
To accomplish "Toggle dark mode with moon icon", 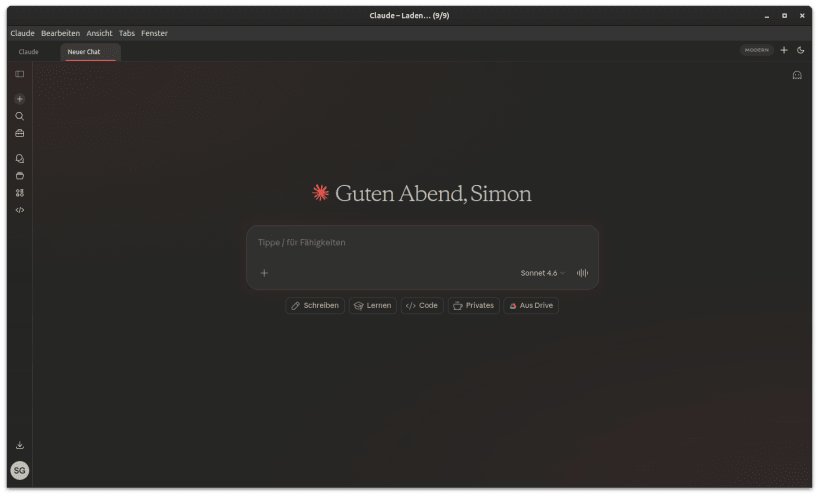I will (x=800, y=50).
